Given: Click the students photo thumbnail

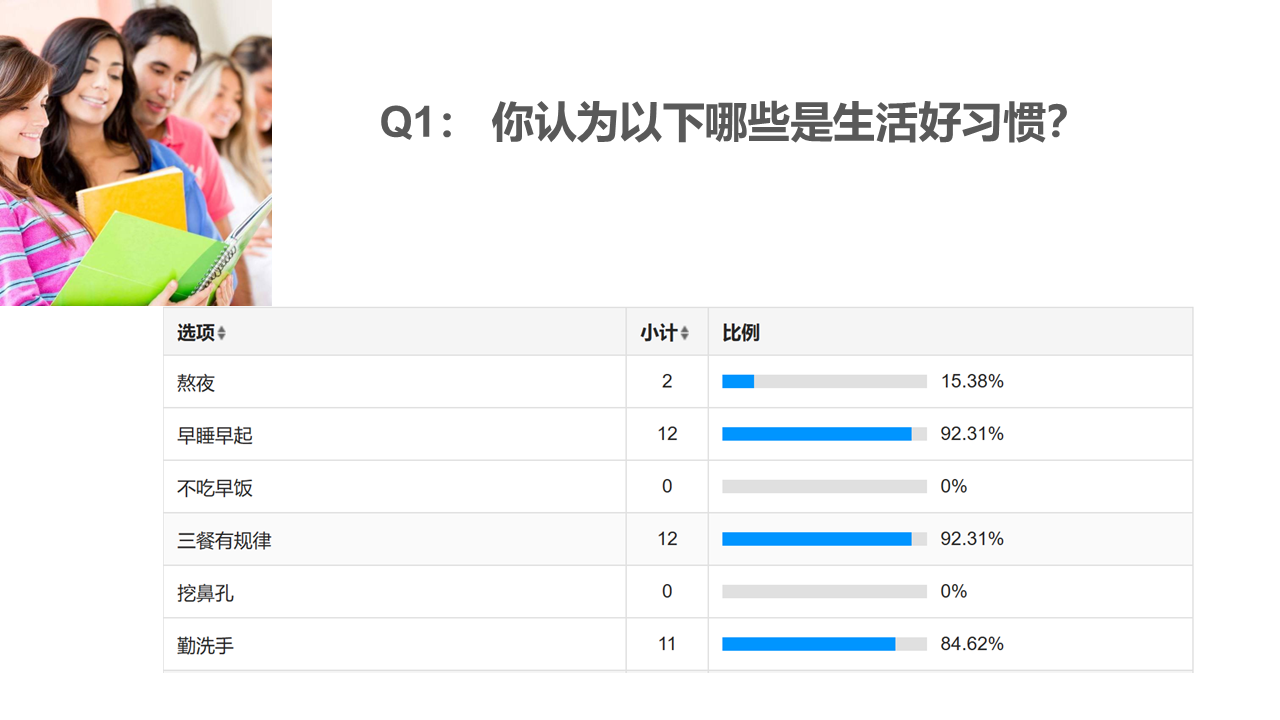Looking at the screenshot, I should click(136, 153).
